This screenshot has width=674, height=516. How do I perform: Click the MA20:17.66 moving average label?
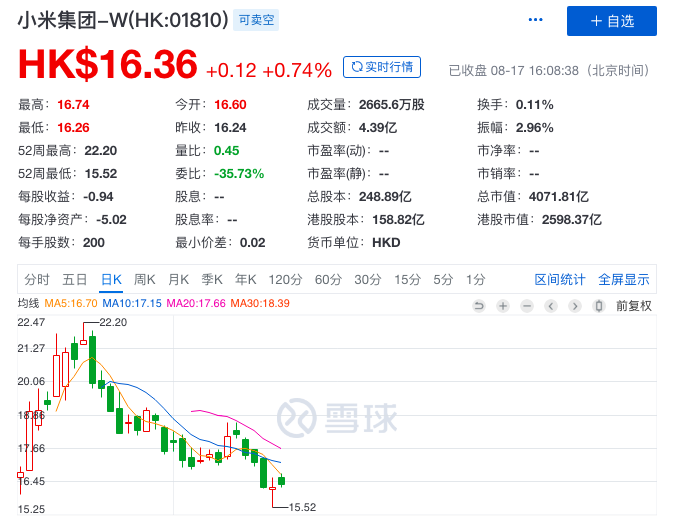(196, 304)
